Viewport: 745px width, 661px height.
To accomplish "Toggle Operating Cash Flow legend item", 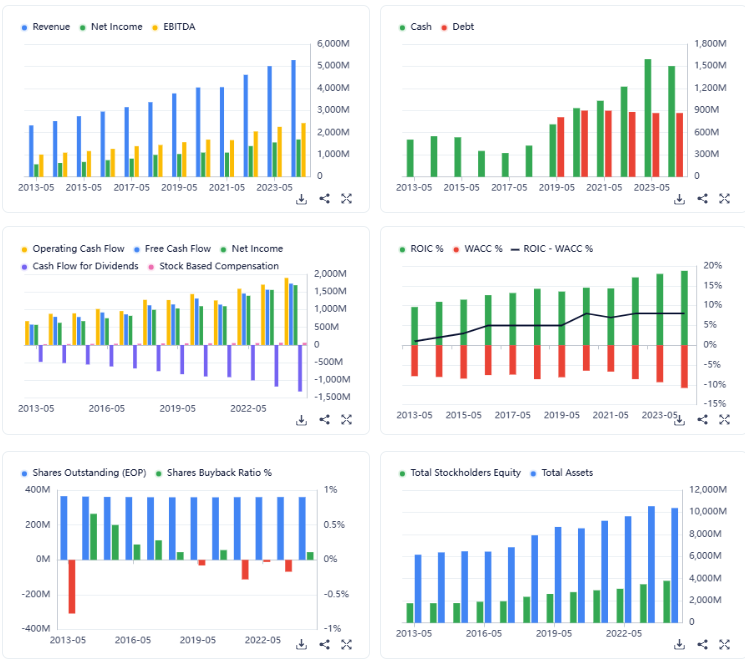I will click(73, 249).
